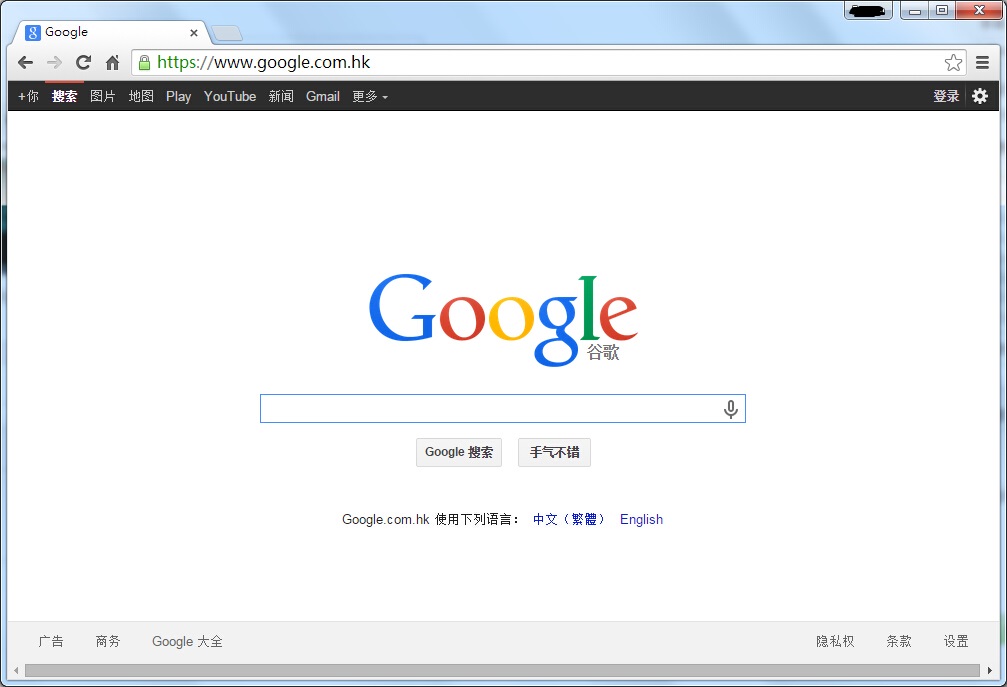Open 新闻 in the navigation bar
This screenshot has height=687, width=1007.
pyautogui.click(x=281, y=96)
